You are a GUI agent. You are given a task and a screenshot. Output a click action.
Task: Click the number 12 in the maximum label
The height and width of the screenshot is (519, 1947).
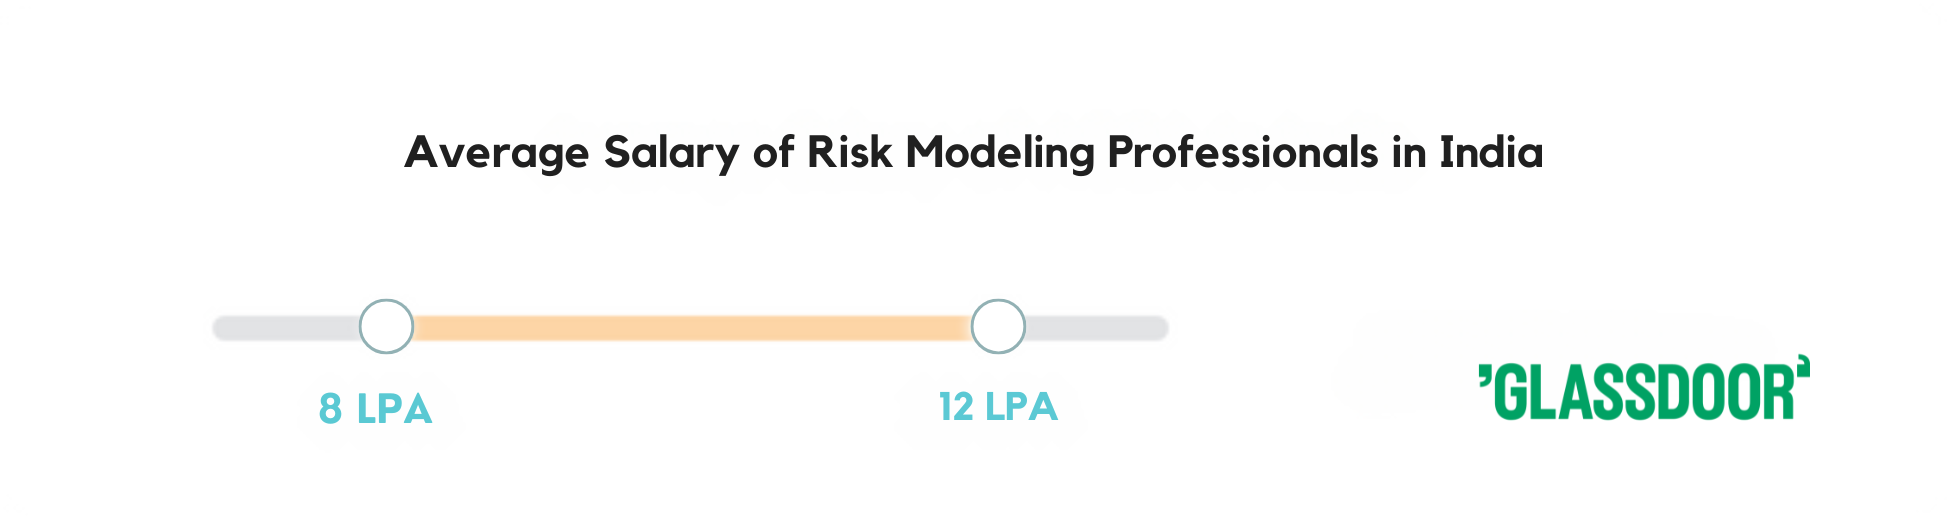[x=956, y=407]
